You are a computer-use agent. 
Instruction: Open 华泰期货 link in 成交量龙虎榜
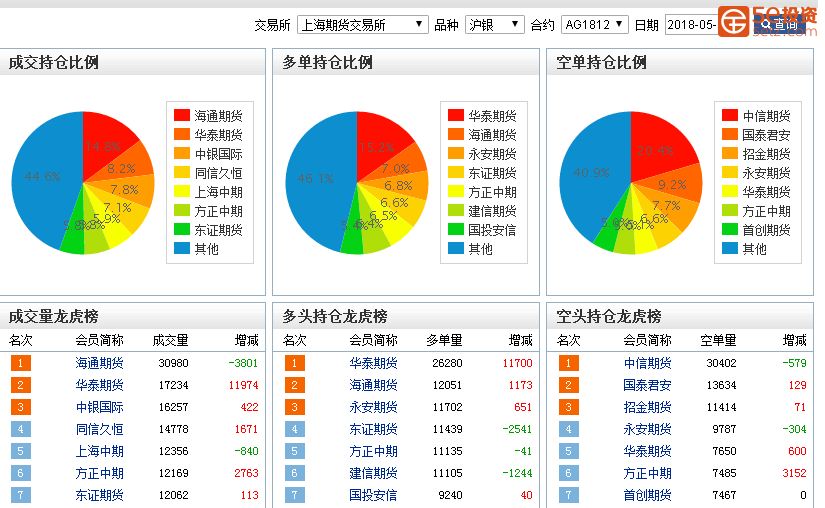(99, 385)
